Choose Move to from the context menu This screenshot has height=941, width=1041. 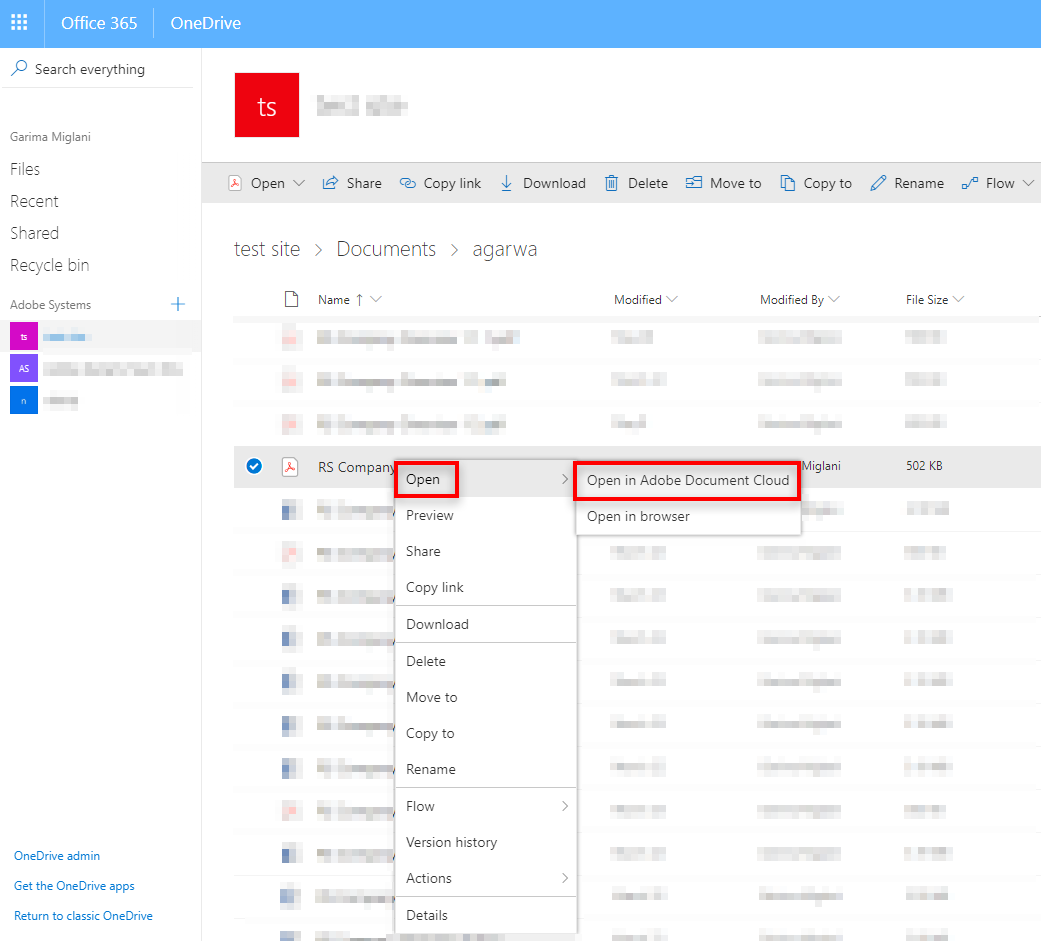click(486, 697)
